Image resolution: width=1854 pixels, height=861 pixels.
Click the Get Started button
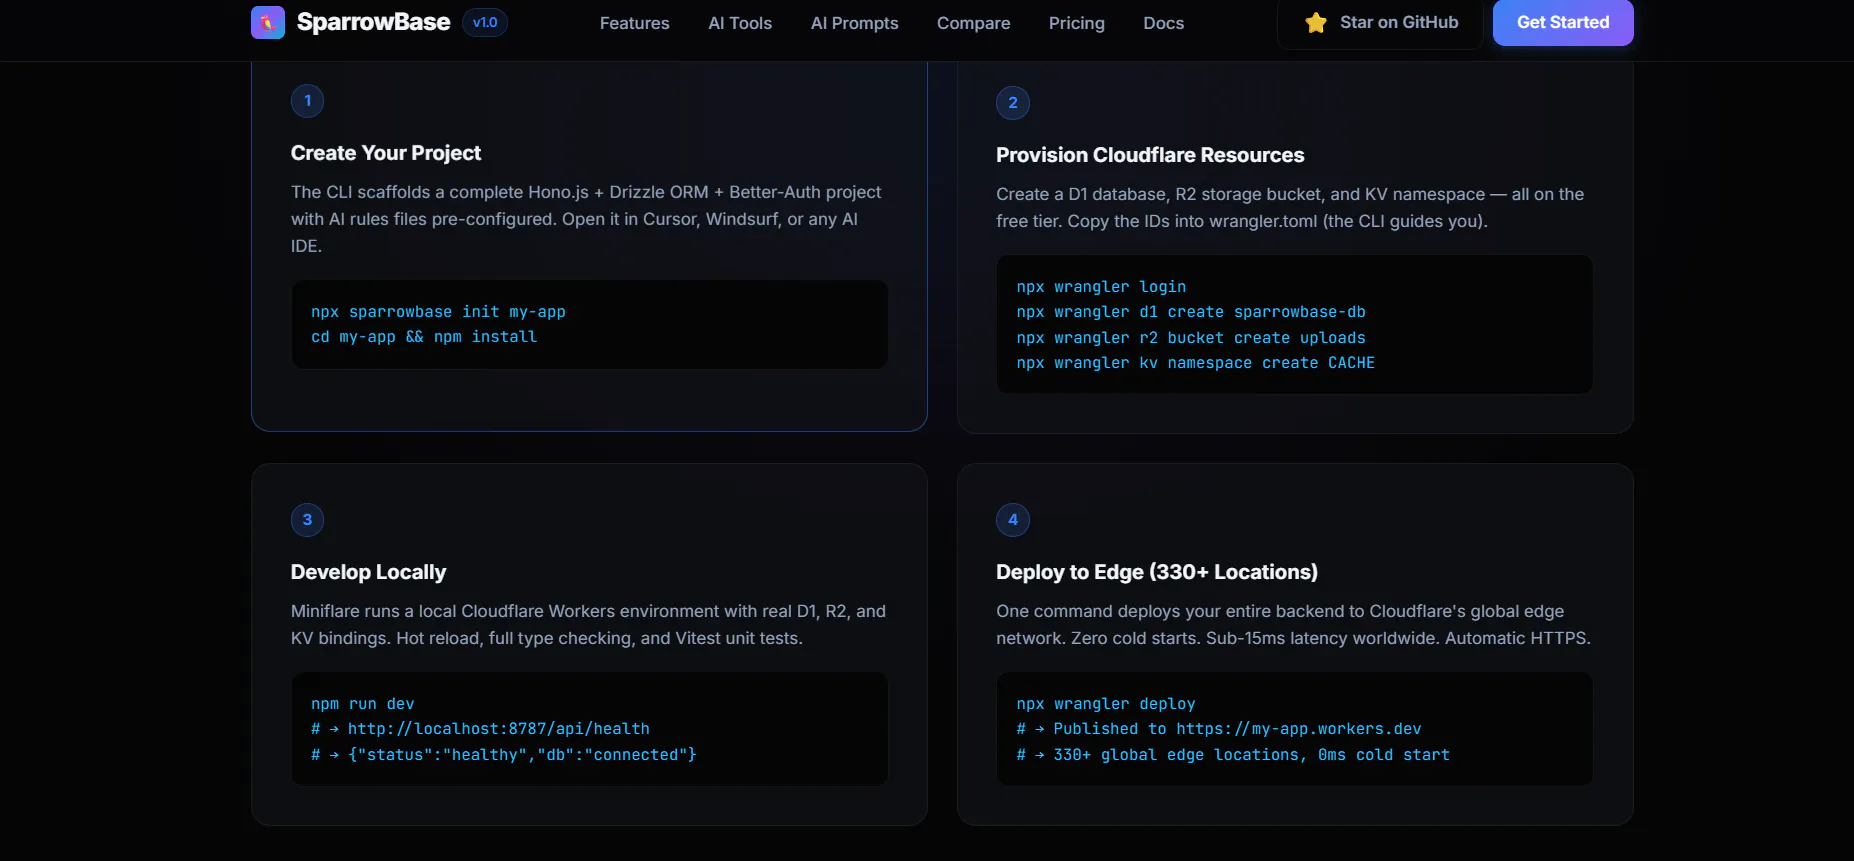coord(1563,22)
